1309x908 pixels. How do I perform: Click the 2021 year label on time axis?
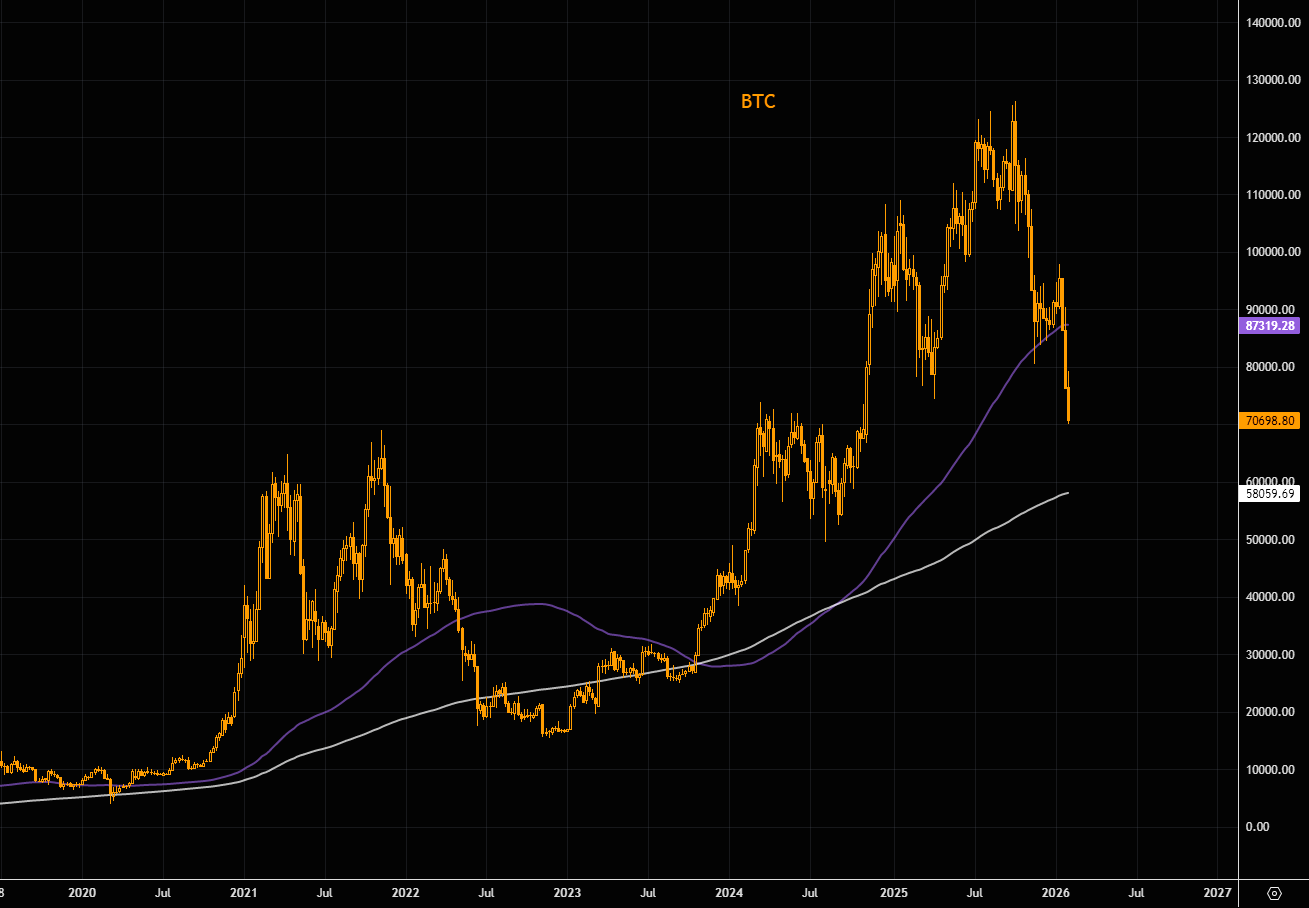click(x=244, y=891)
